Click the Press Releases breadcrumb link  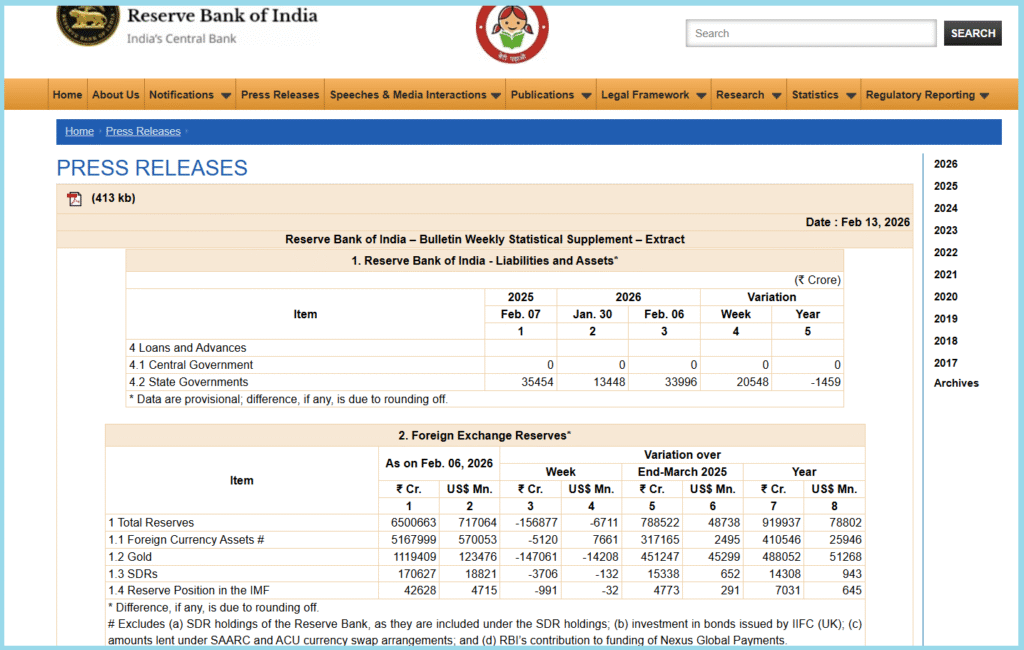[143, 131]
